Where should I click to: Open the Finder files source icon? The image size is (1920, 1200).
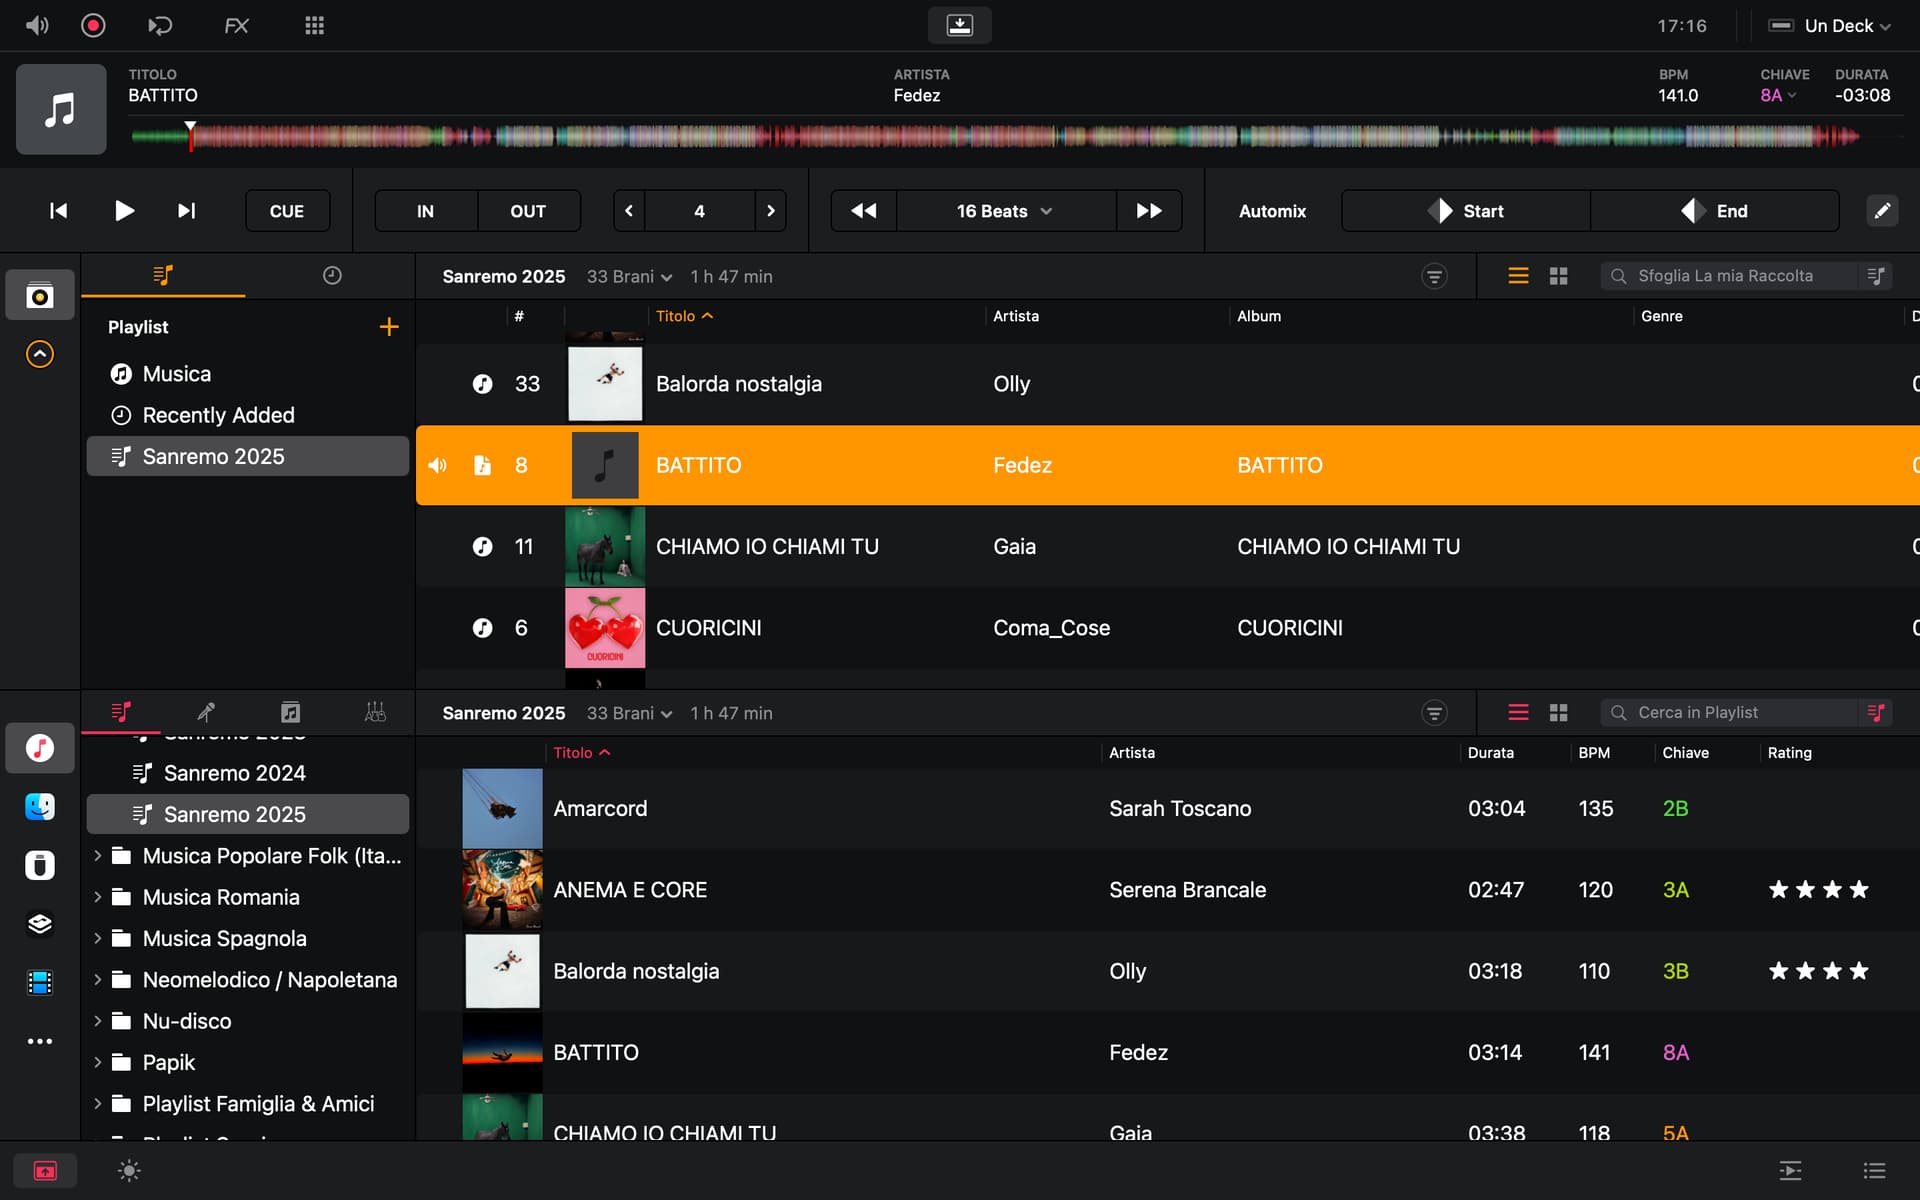pyautogui.click(x=40, y=807)
